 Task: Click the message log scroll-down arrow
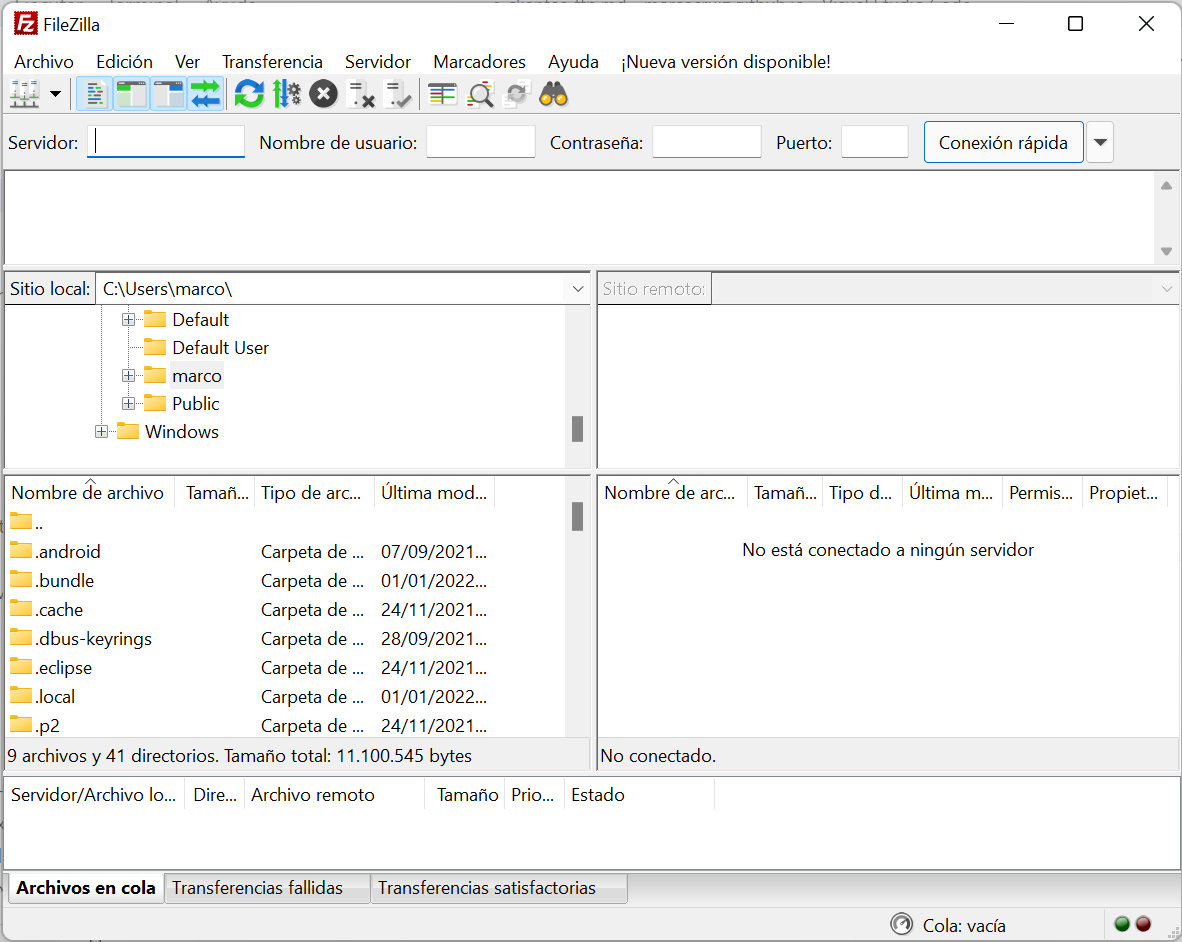click(x=1166, y=251)
